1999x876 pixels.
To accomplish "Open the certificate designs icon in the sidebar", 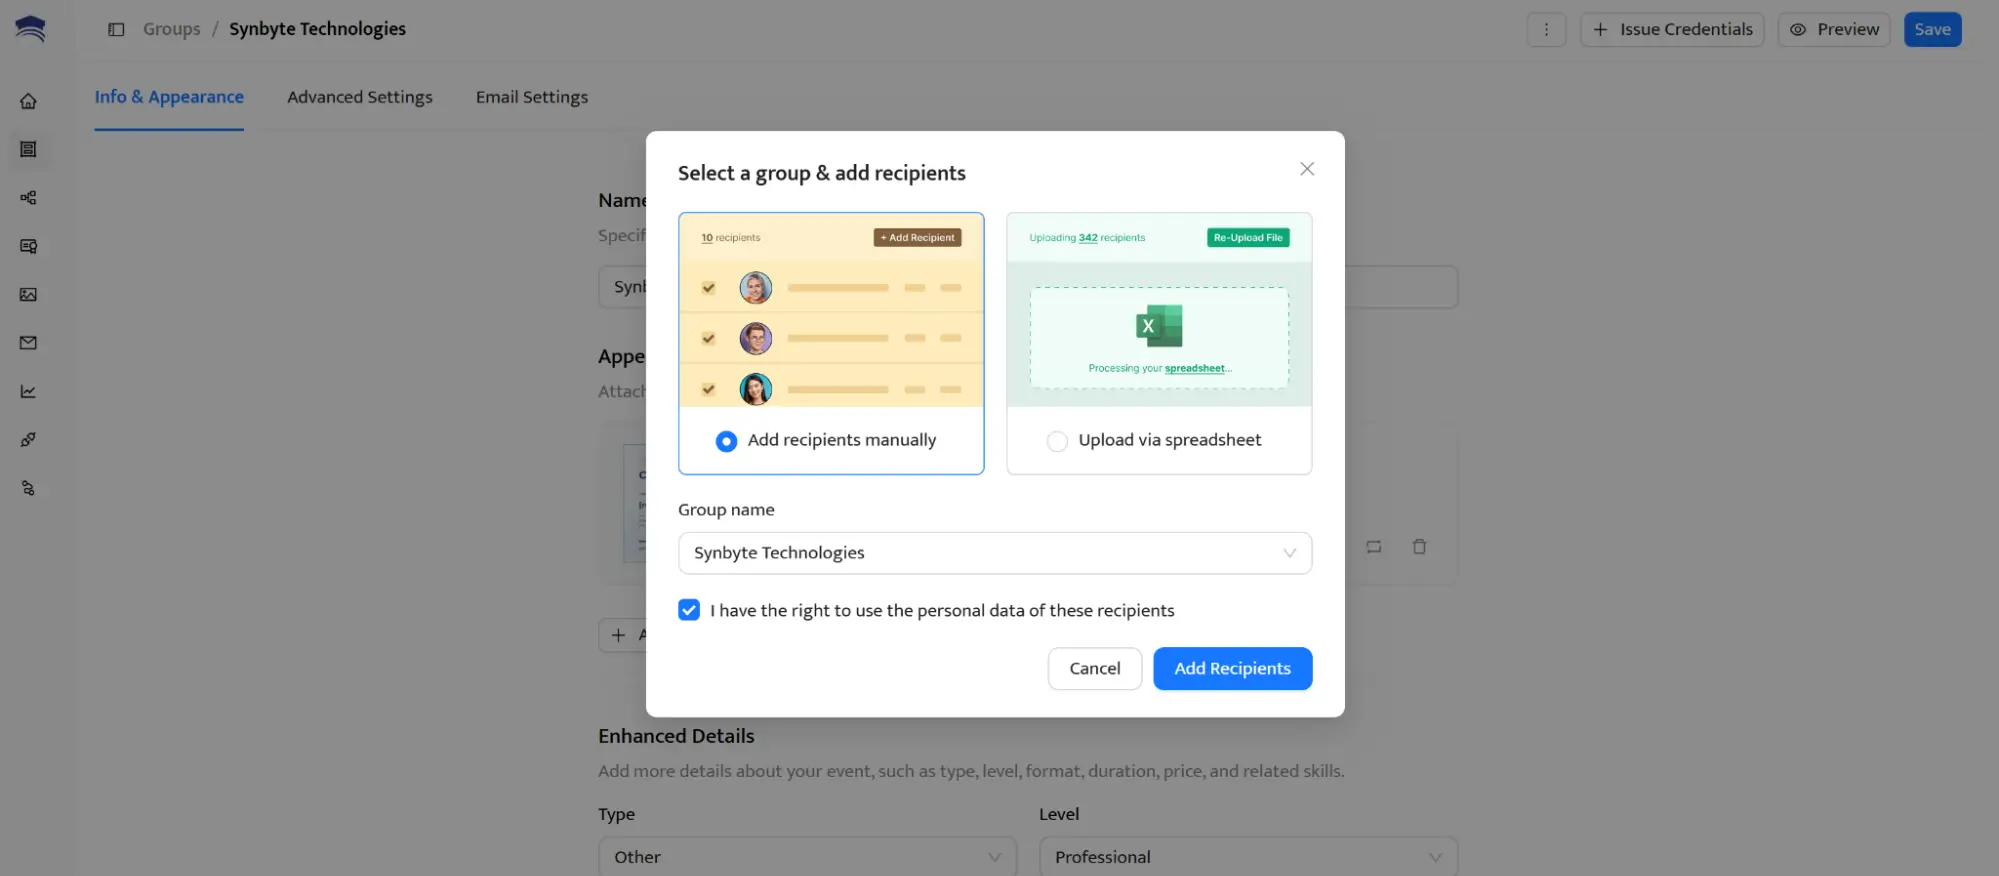I will (x=28, y=246).
